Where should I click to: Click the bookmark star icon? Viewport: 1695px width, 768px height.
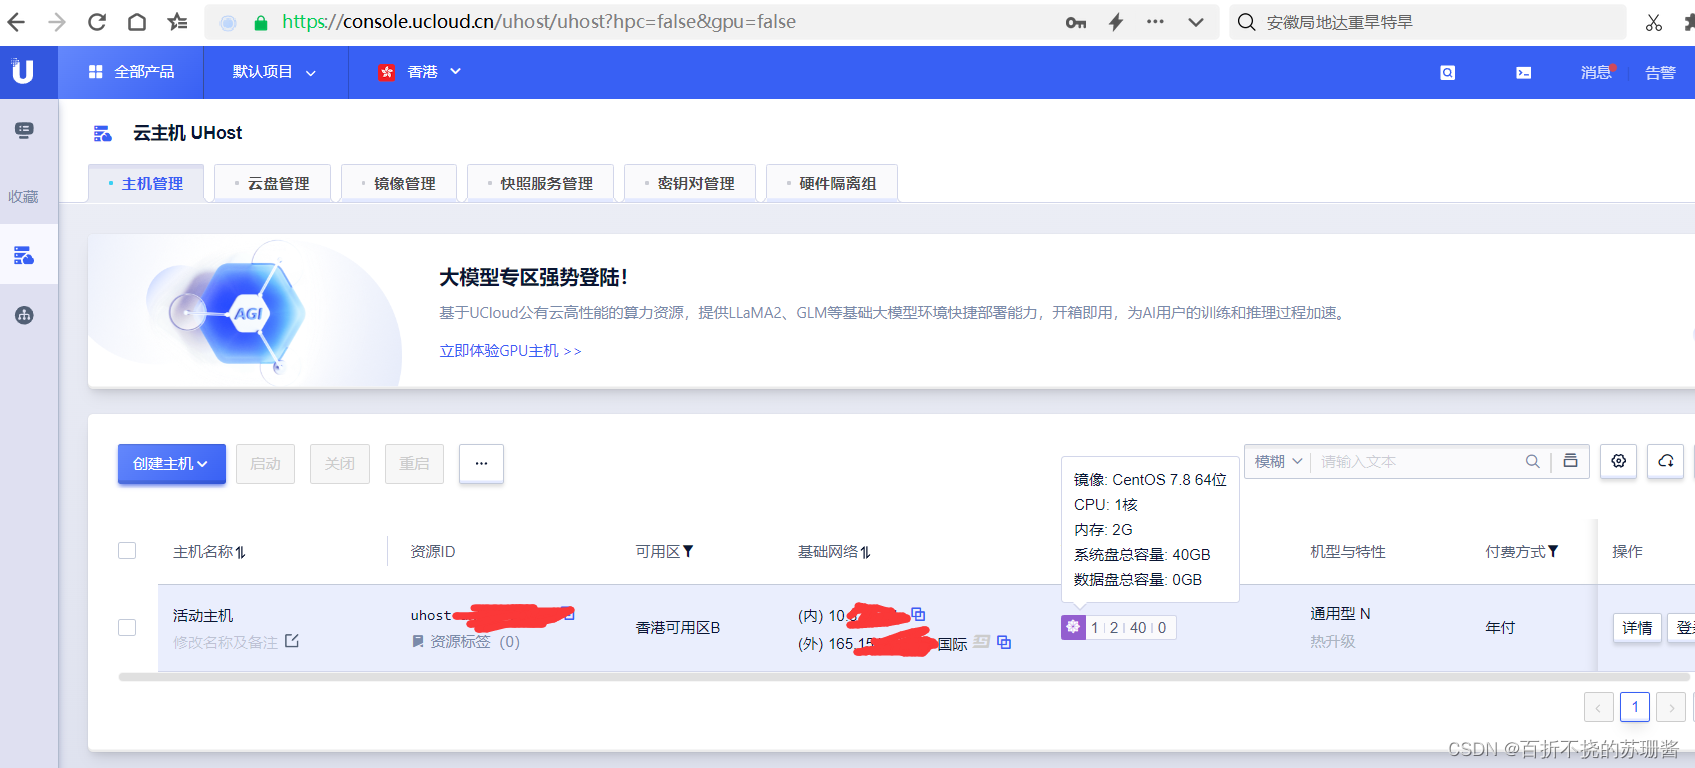click(177, 22)
